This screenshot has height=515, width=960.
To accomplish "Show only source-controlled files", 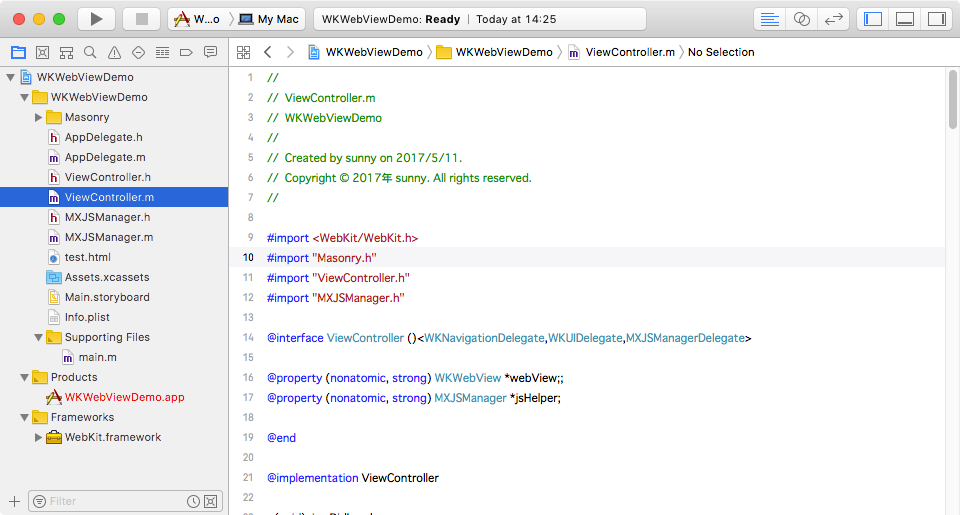I will pyautogui.click(x=211, y=502).
